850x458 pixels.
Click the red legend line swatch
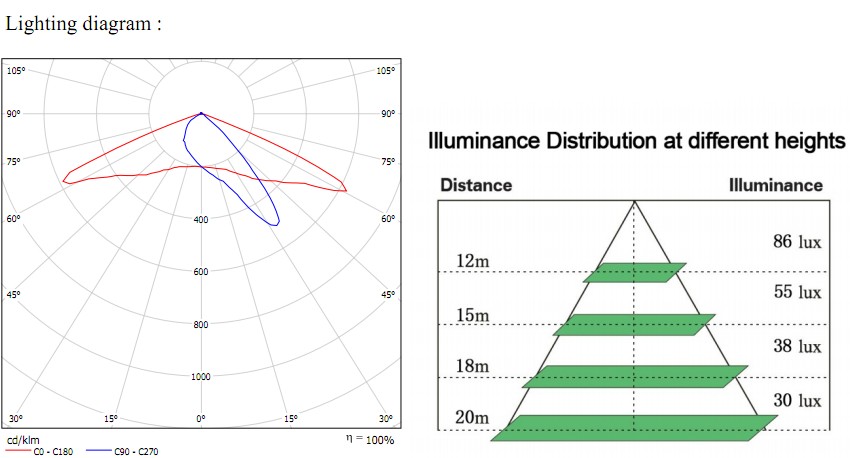point(18,451)
